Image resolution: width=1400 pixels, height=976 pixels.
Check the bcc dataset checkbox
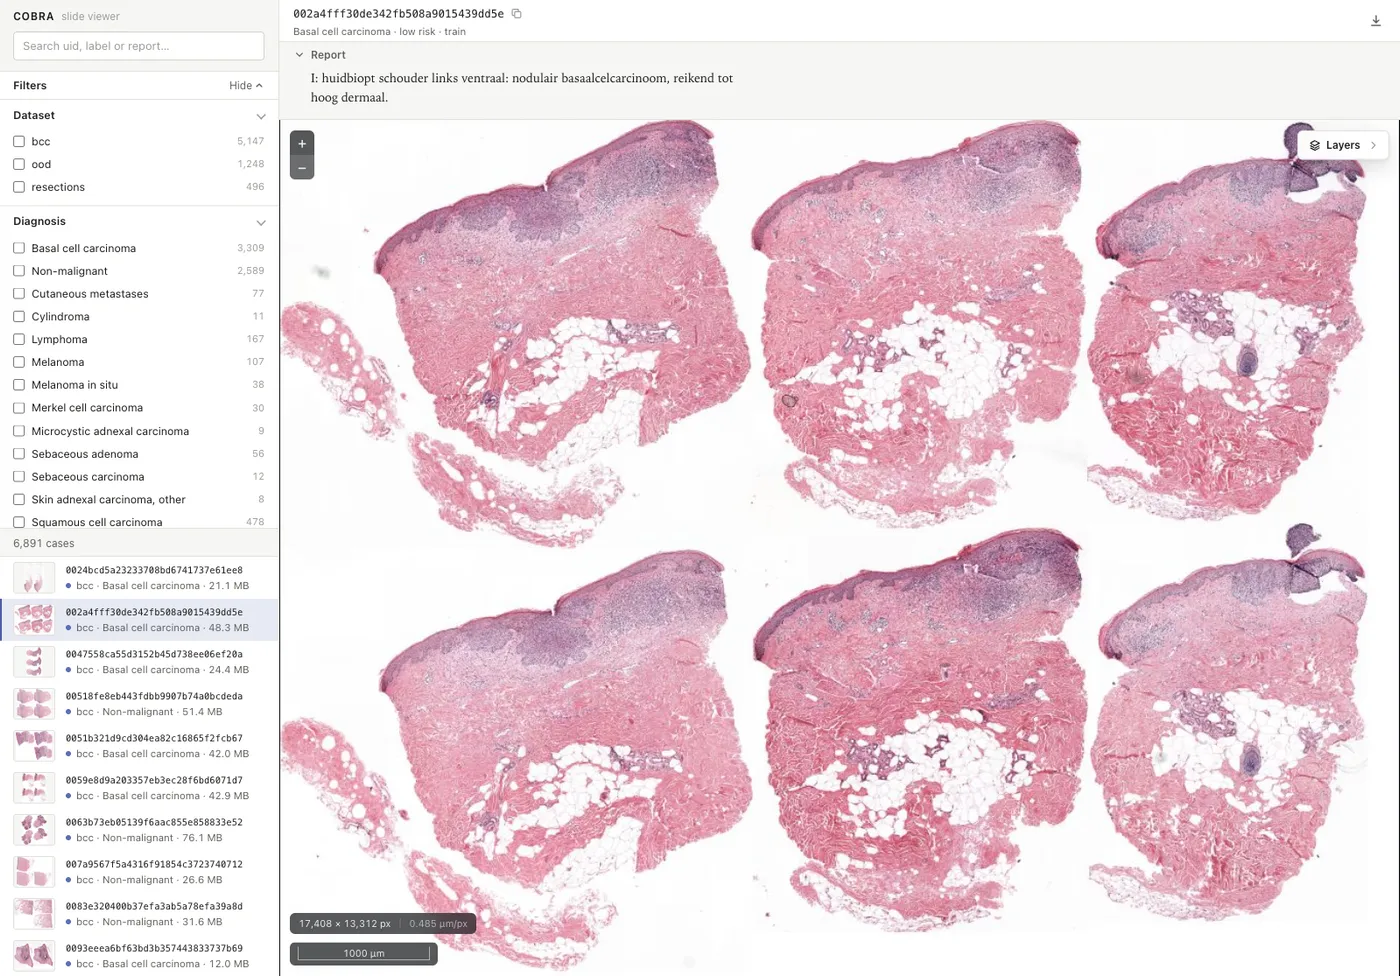pyautogui.click(x=19, y=141)
